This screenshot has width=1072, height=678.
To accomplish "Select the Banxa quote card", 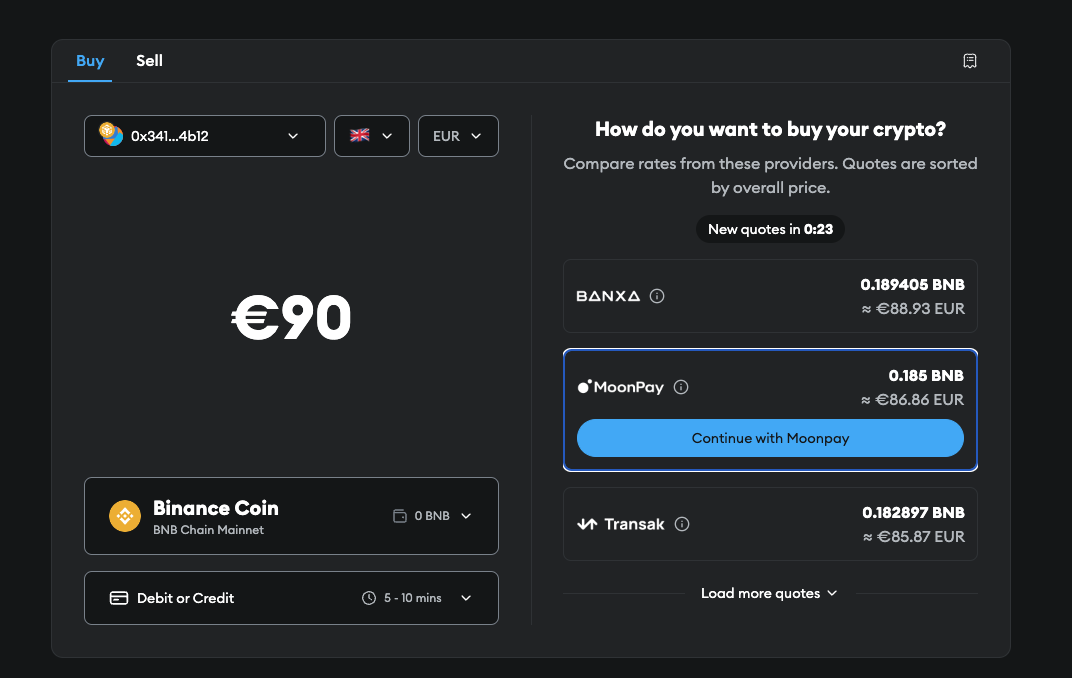I will [x=770, y=296].
